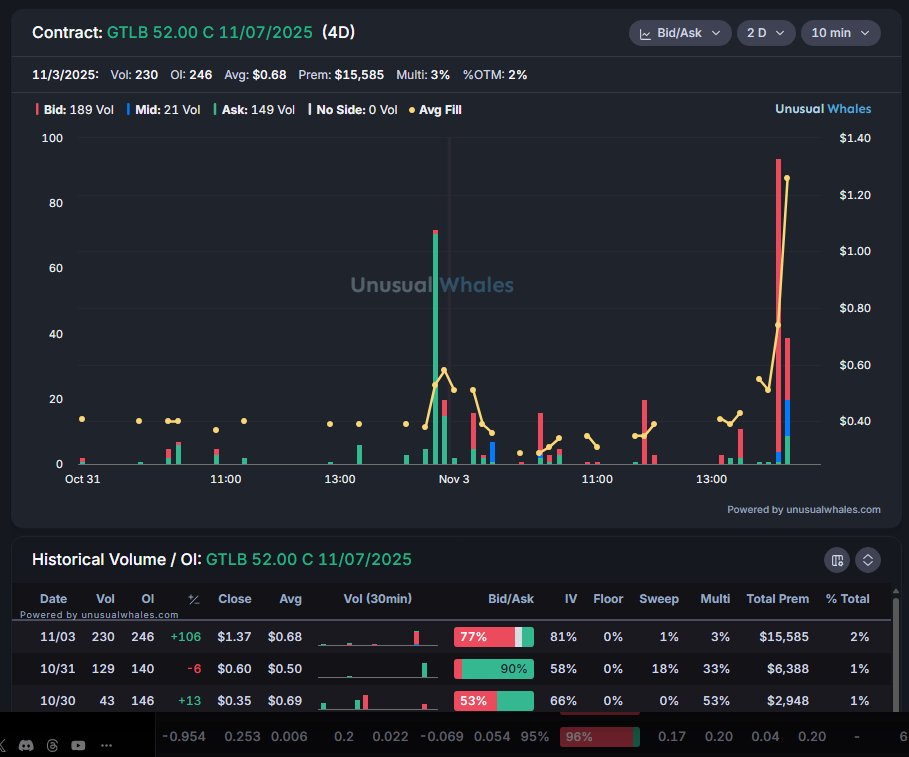Click the +13 OI change value
This screenshot has width=909, height=757.
tap(190, 701)
